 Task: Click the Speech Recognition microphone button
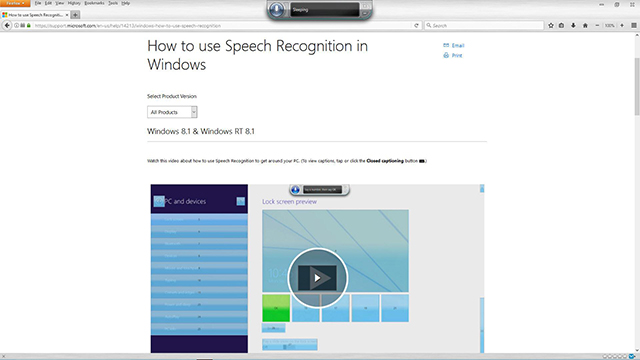tap(276, 9)
